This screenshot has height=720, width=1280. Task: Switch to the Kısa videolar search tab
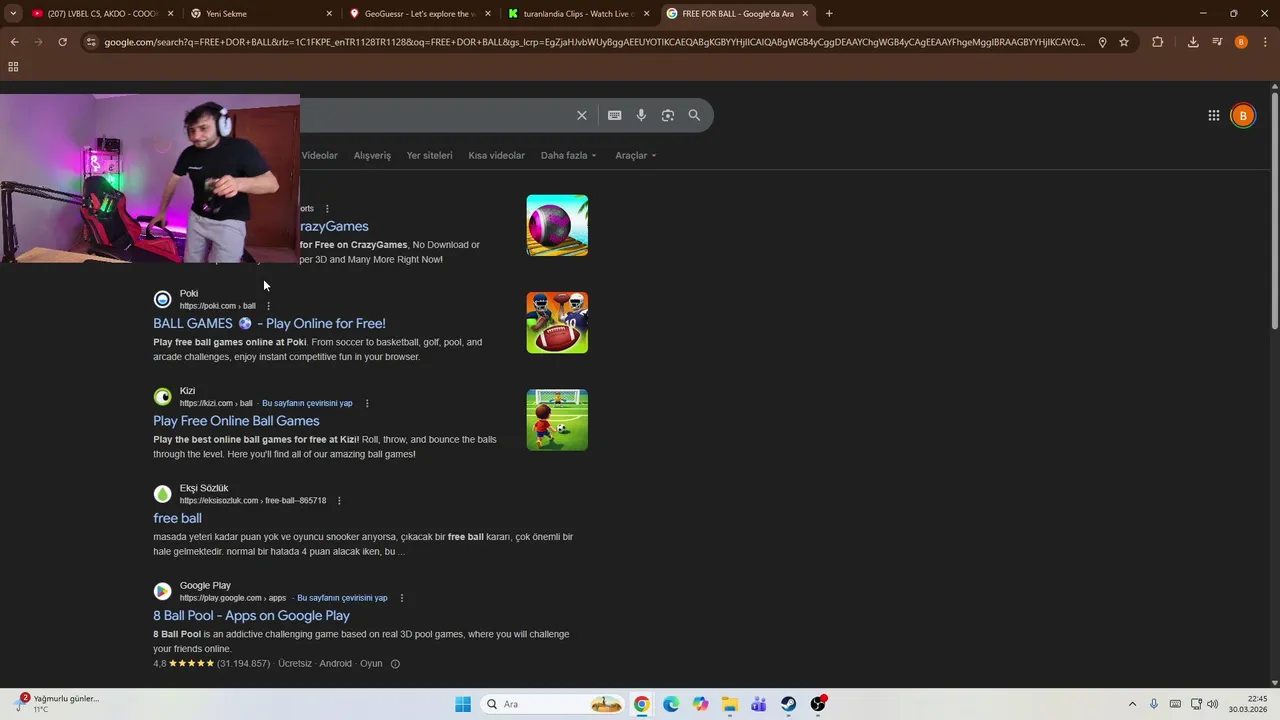click(x=496, y=155)
